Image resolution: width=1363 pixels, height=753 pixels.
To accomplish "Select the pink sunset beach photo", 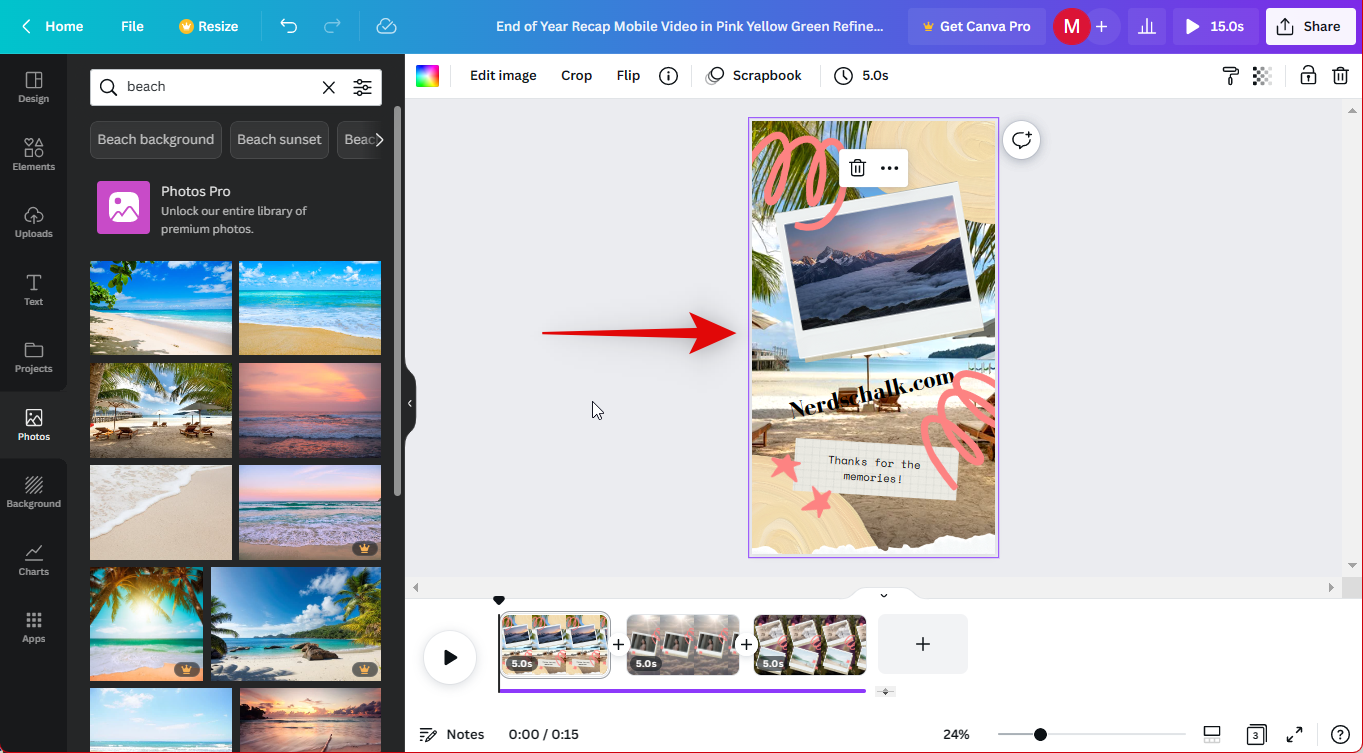I will (x=310, y=410).
